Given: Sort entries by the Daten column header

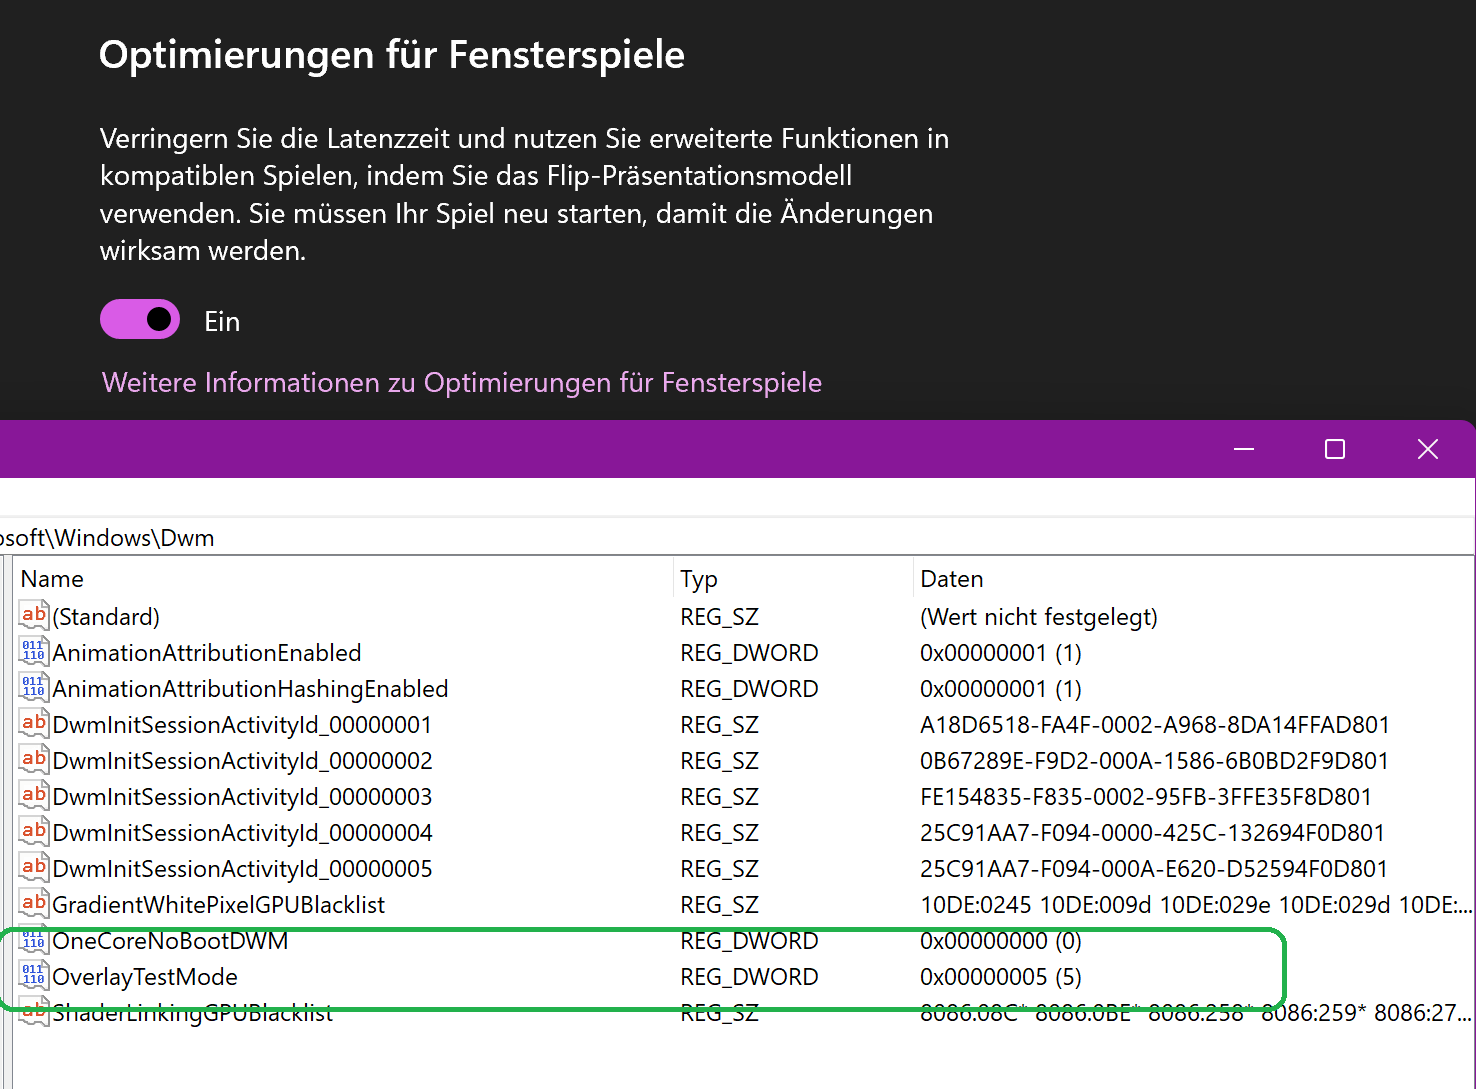Looking at the screenshot, I should tap(951, 578).
